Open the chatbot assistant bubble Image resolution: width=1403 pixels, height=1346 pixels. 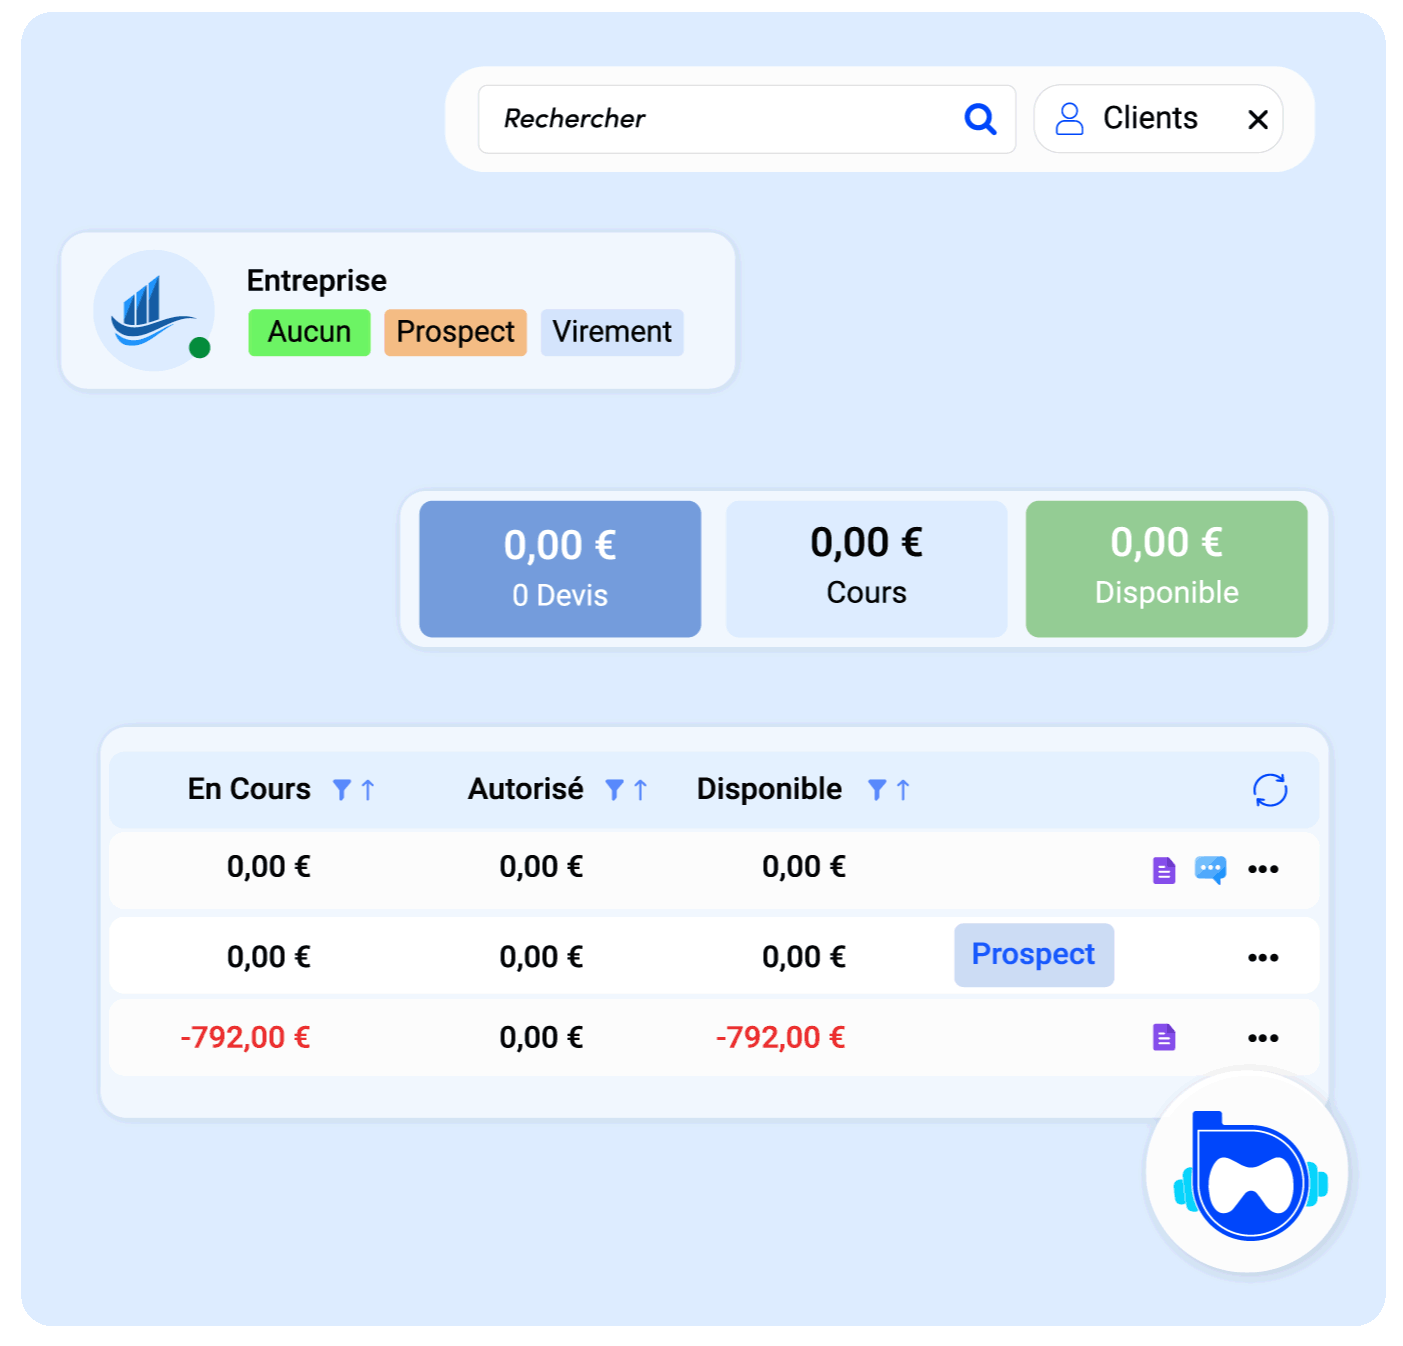1247,1172
